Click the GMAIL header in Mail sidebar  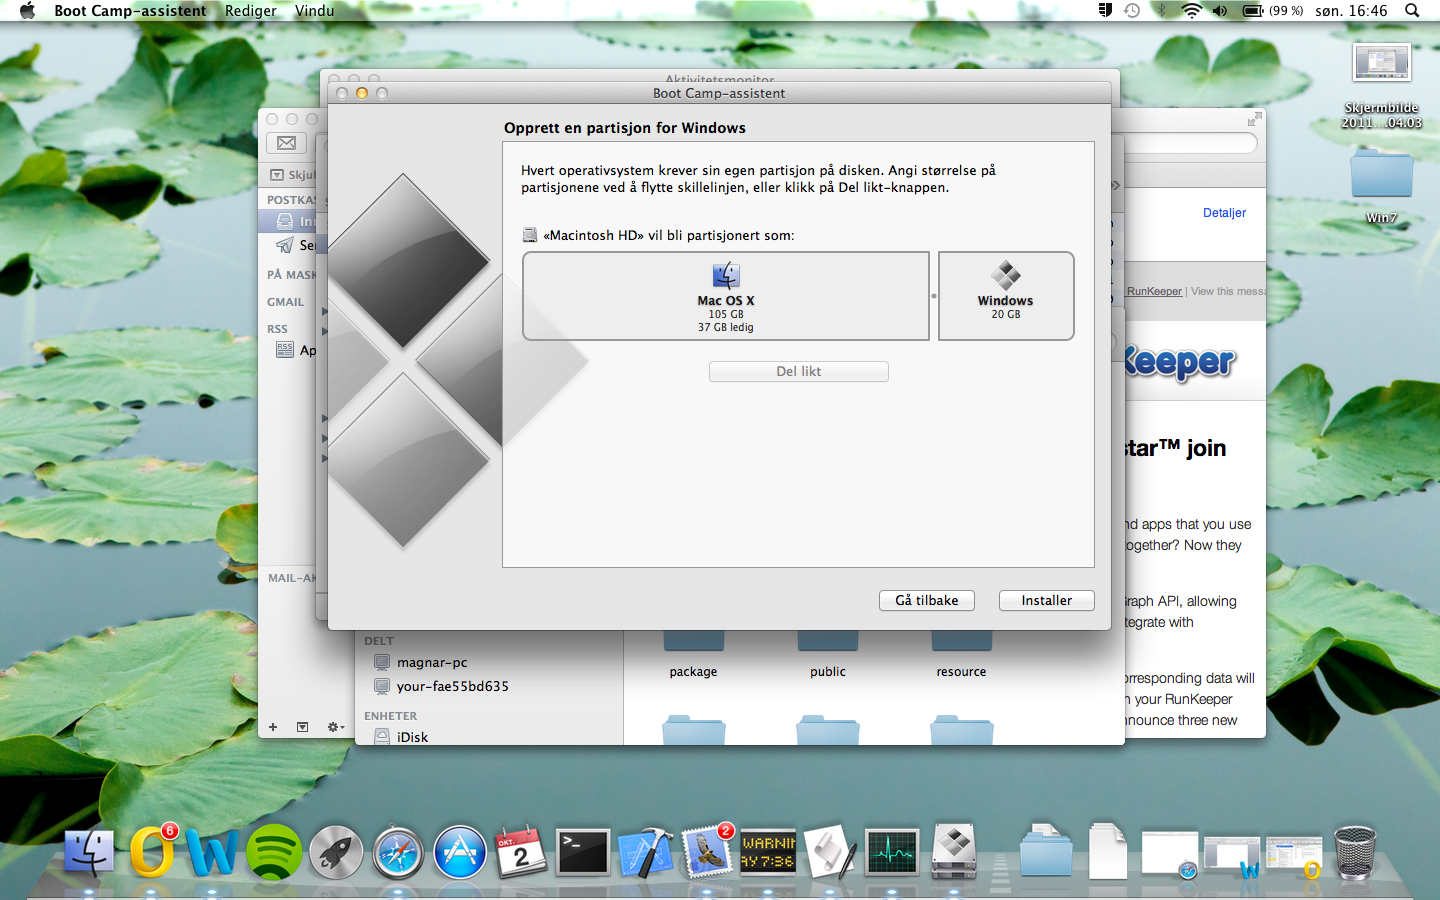(285, 302)
